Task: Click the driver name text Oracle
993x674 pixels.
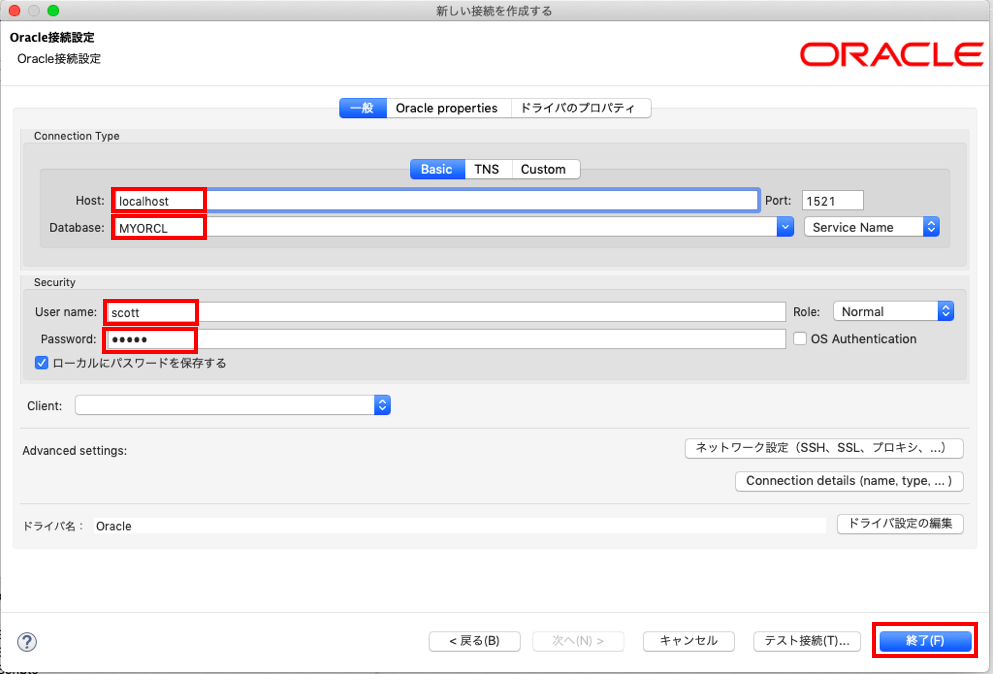Action: tap(114, 526)
